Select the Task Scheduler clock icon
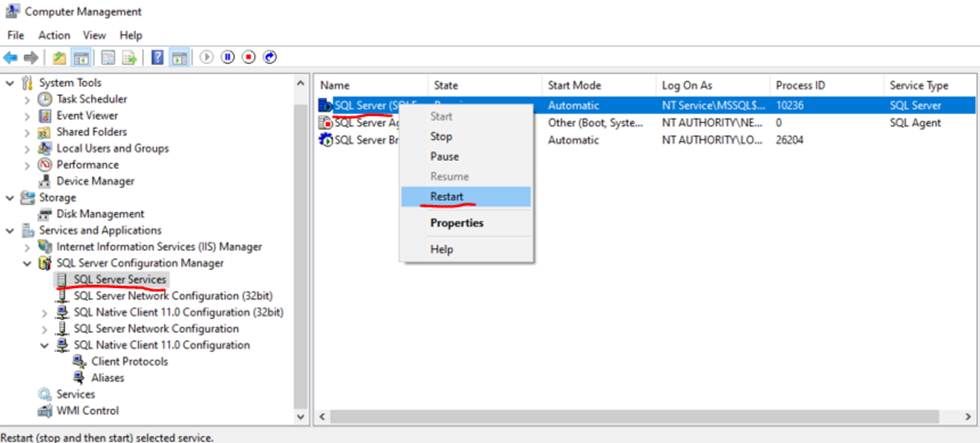This screenshot has width=980, height=443. 45,99
